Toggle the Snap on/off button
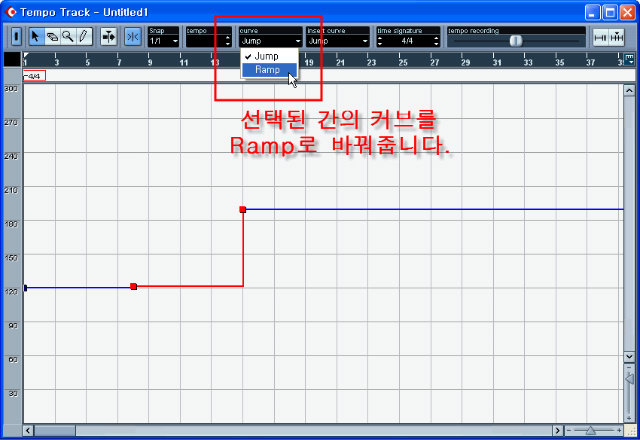Image resolution: width=640 pixels, height=440 pixels. pos(133,37)
